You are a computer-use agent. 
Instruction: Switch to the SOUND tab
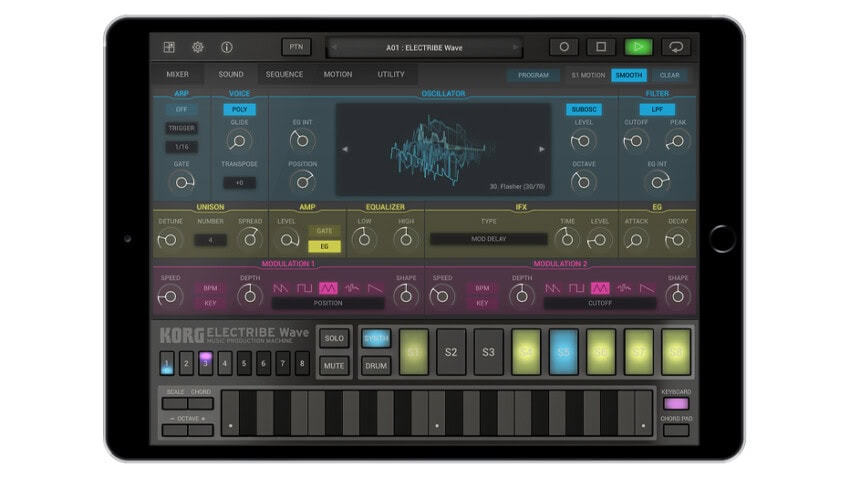click(x=231, y=75)
